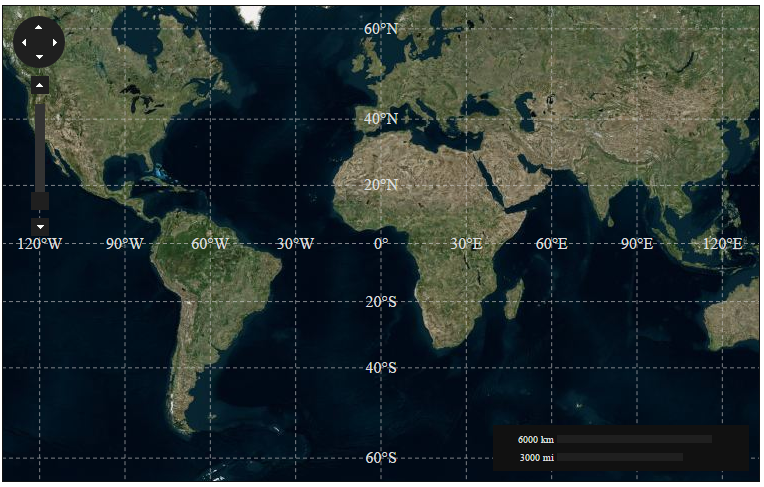
Task: Zoom in using the up arrow button
Action: tap(40, 85)
